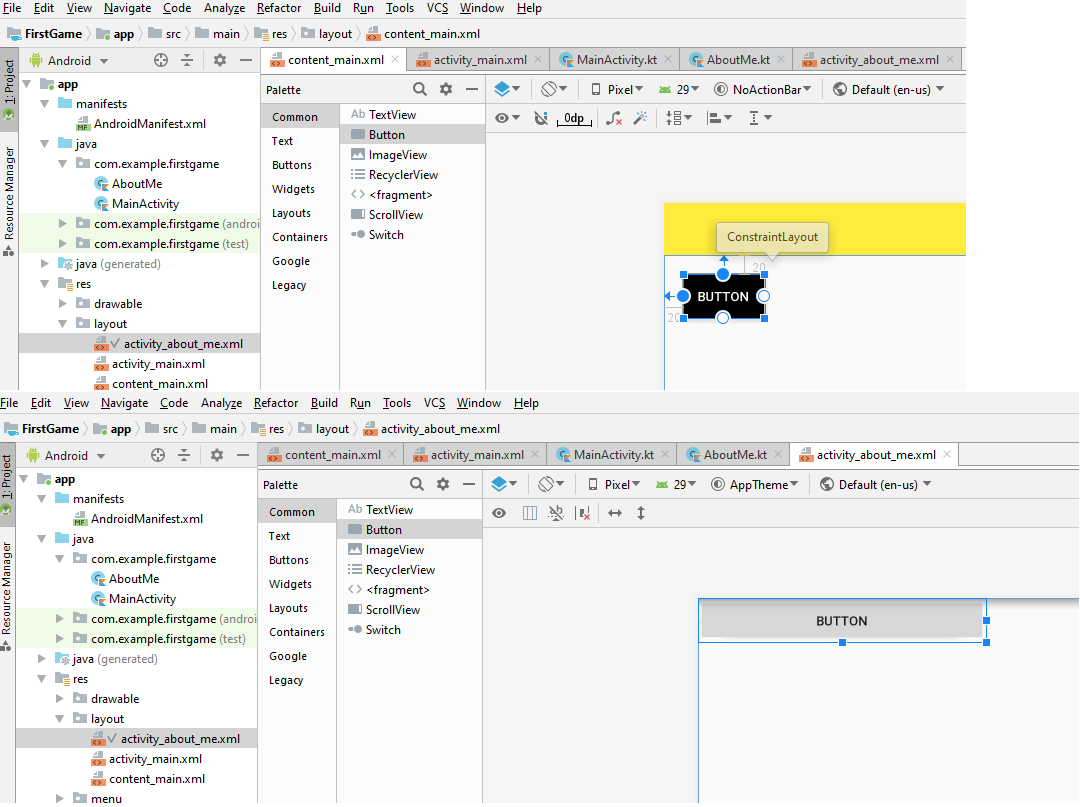Expand java (generated) in upper project tree
The image size is (1080, 807).
45,264
